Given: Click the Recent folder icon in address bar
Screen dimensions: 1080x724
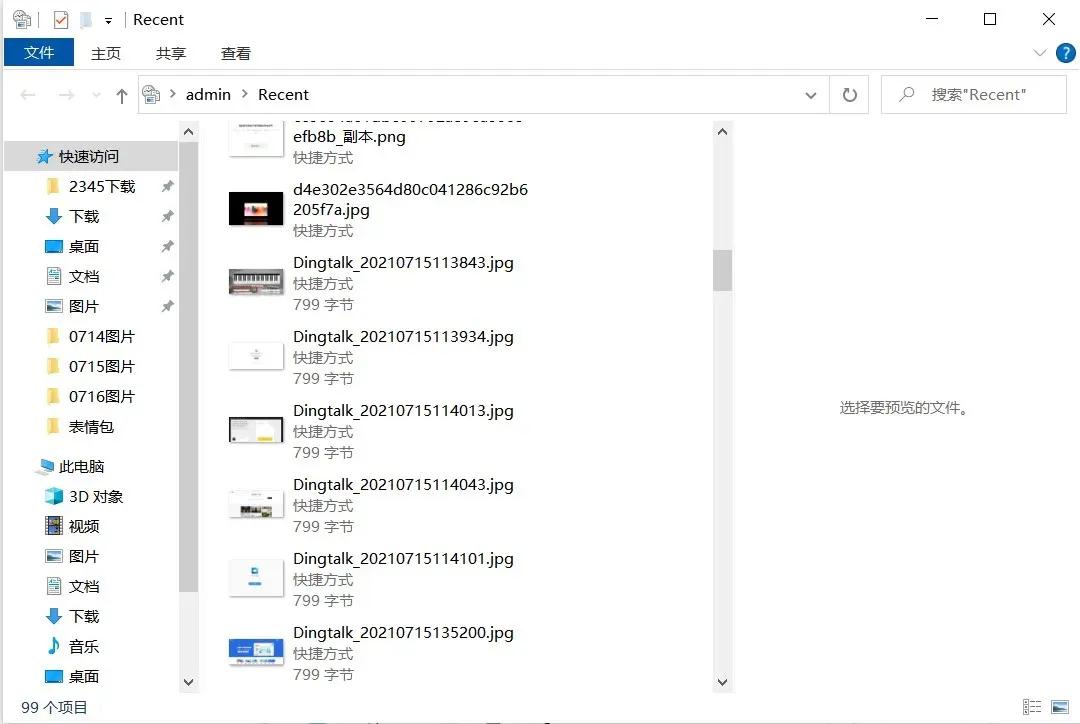Looking at the screenshot, I should tap(151, 93).
